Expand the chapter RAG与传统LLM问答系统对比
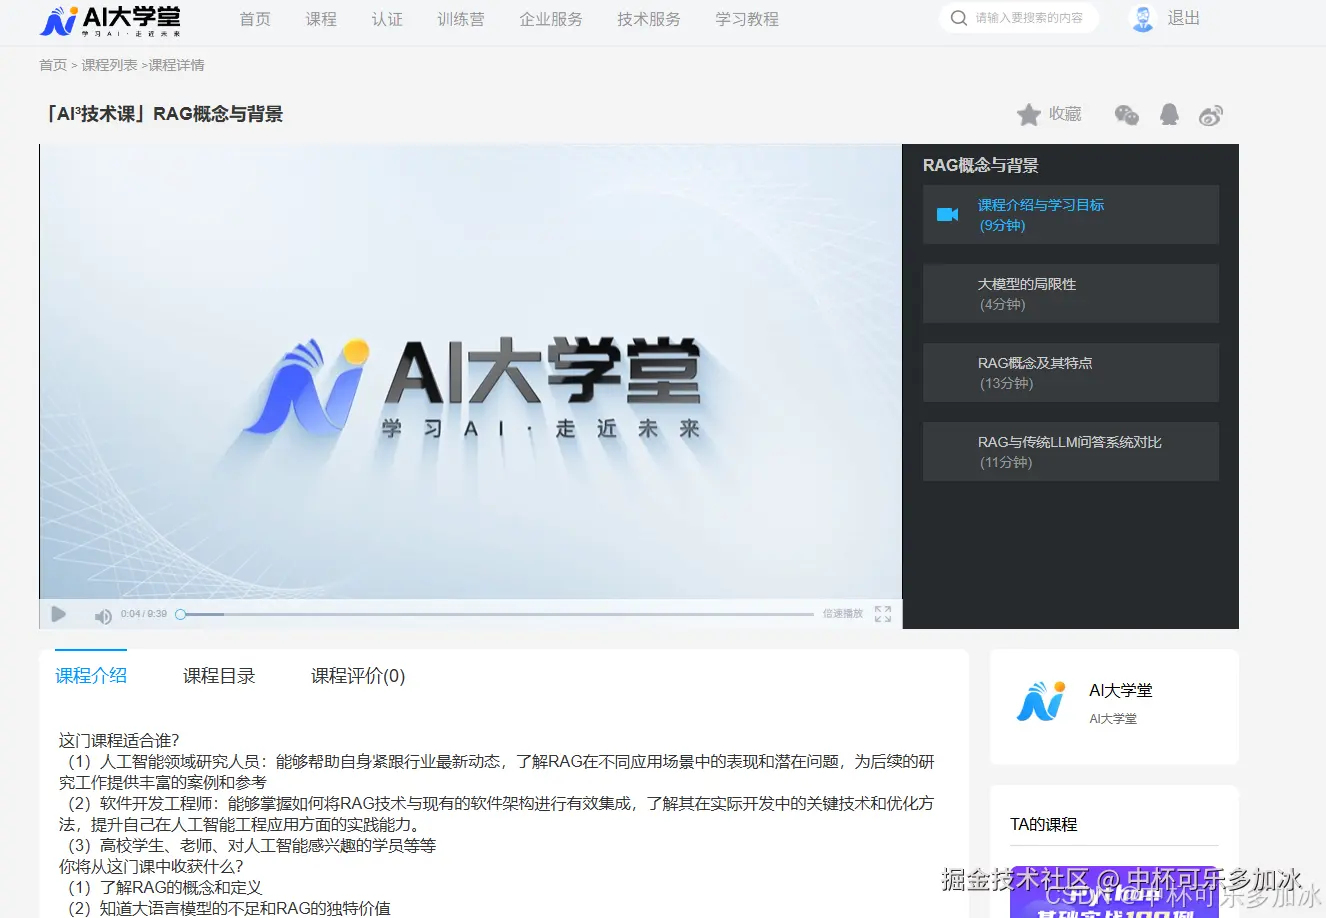The image size is (1326, 918). pyautogui.click(x=1070, y=451)
